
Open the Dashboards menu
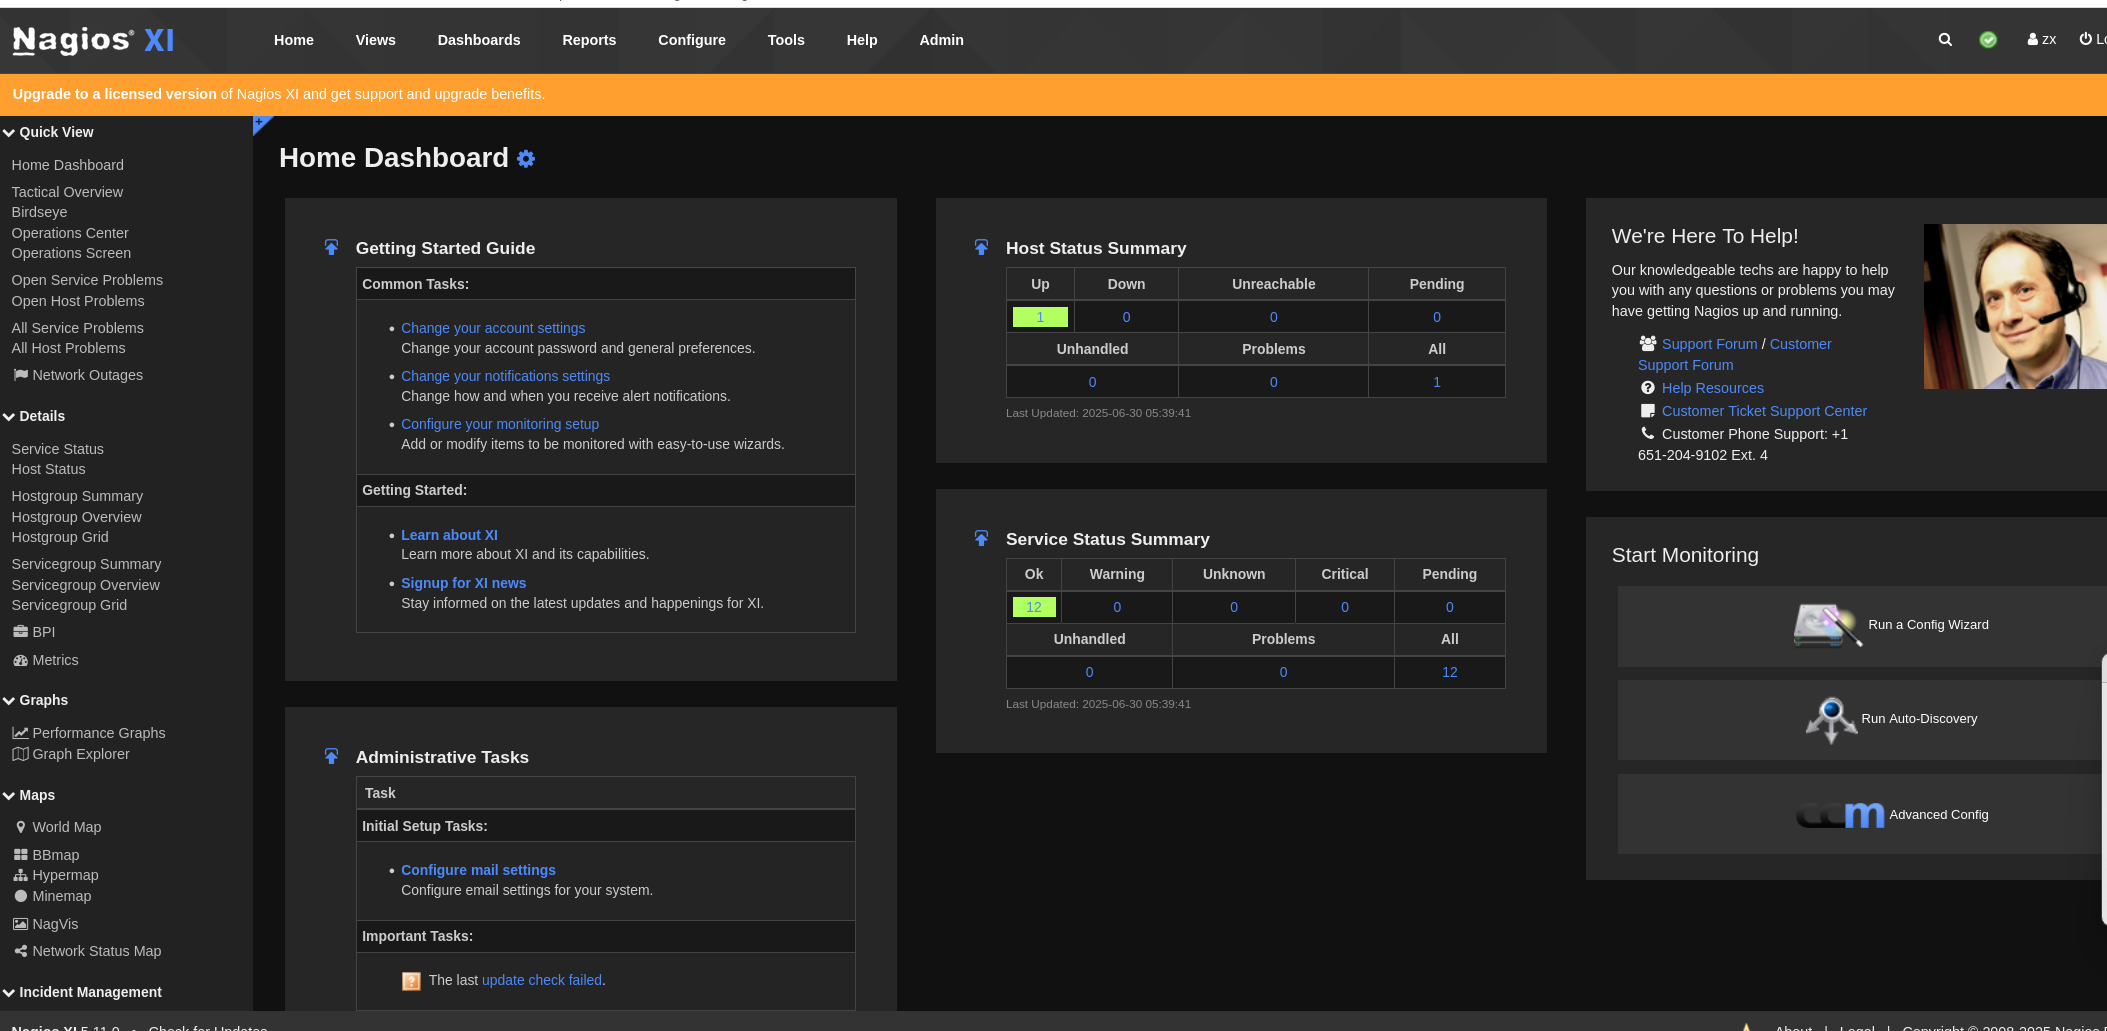(479, 40)
